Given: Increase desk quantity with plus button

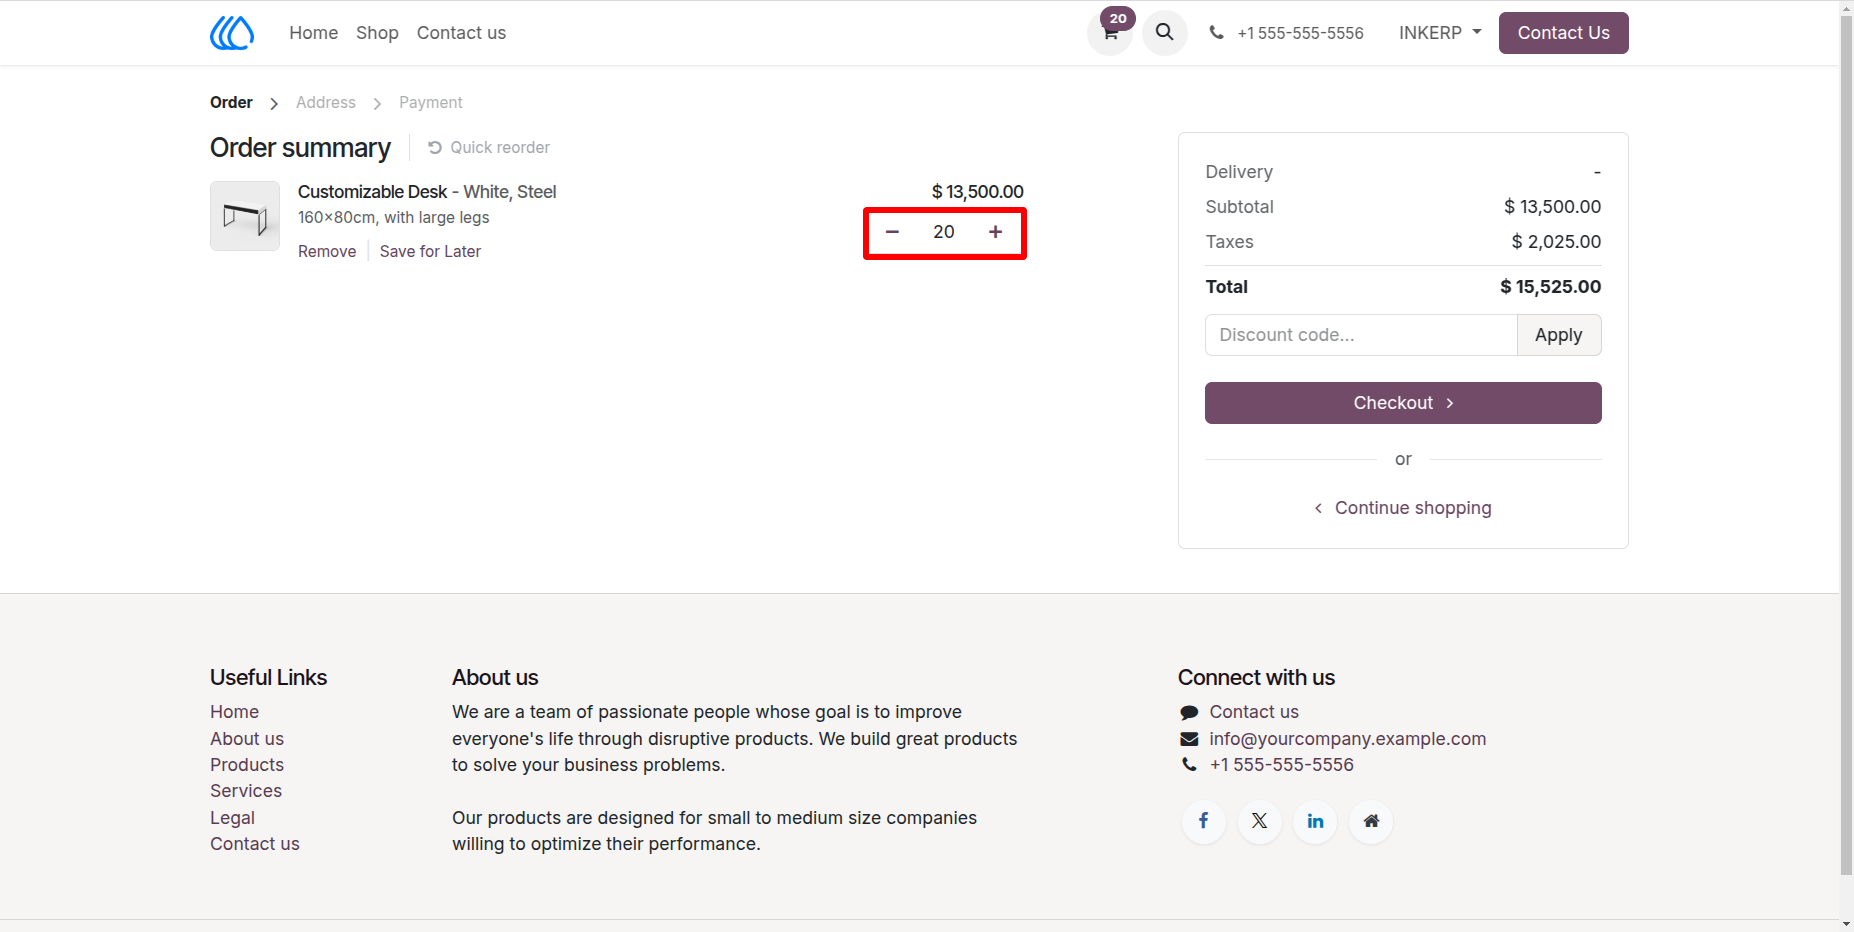Looking at the screenshot, I should 996,232.
